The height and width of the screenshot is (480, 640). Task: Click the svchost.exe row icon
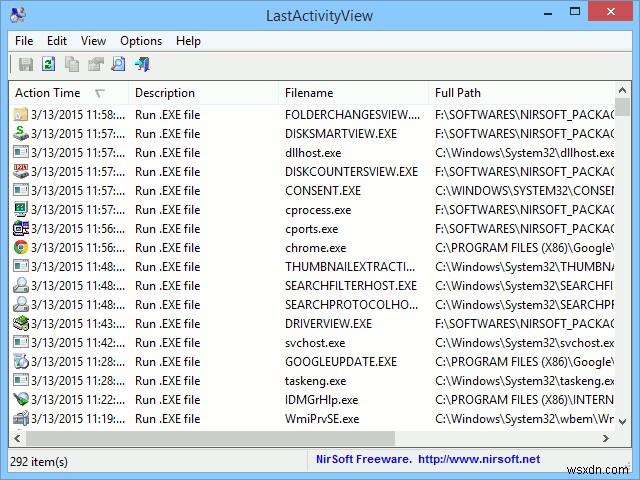coord(20,342)
